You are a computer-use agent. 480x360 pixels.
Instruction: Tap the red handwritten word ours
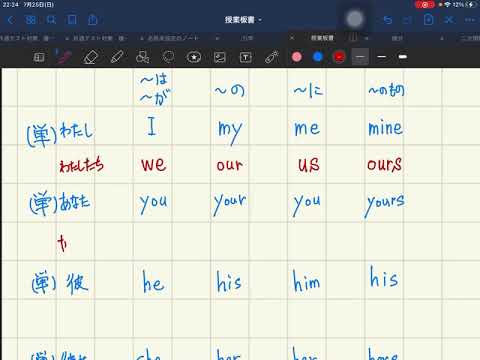384,164
